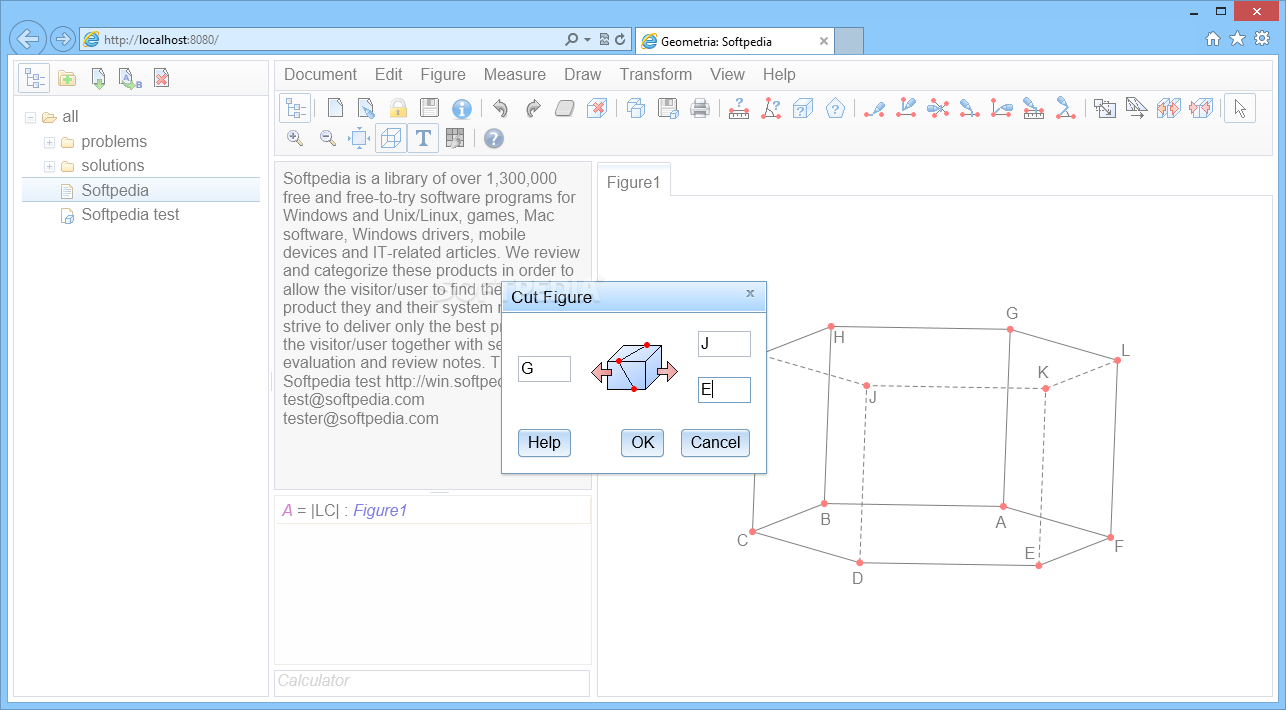Open the Help menu
Screen dimensions: 1286x710
click(779, 74)
